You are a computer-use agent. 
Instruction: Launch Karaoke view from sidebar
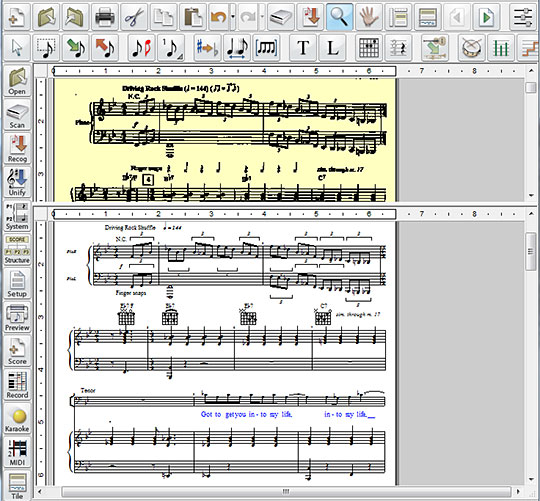point(17,419)
